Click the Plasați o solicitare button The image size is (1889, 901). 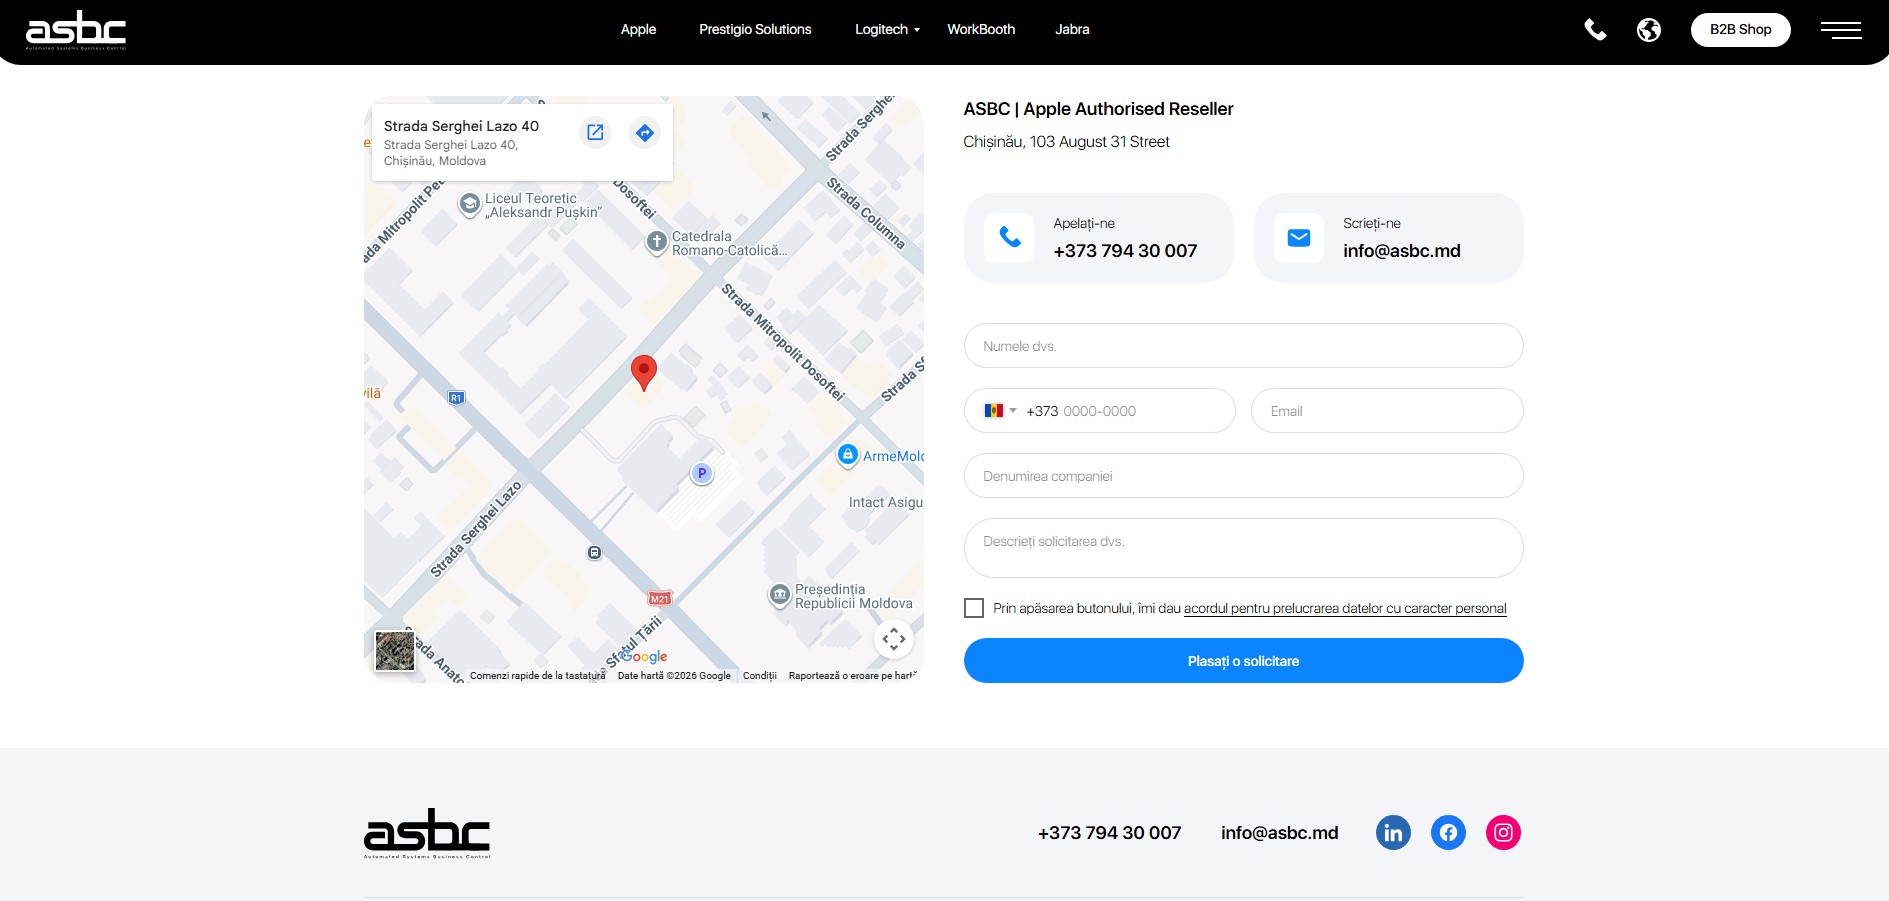point(1243,661)
